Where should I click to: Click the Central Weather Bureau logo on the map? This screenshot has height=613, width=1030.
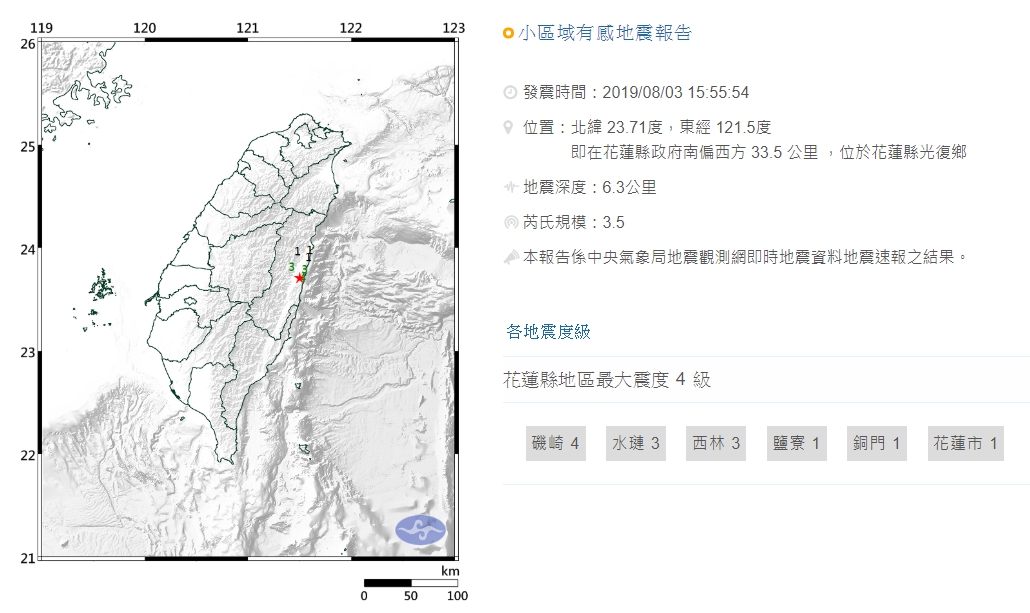point(420,529)
